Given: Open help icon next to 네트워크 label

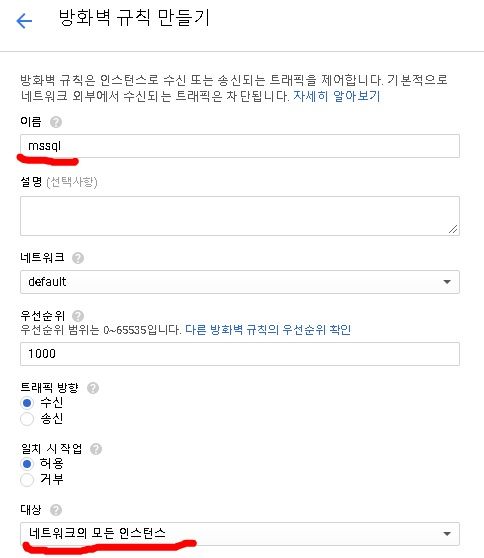Looking at the screenshot, I should (78, 258).
